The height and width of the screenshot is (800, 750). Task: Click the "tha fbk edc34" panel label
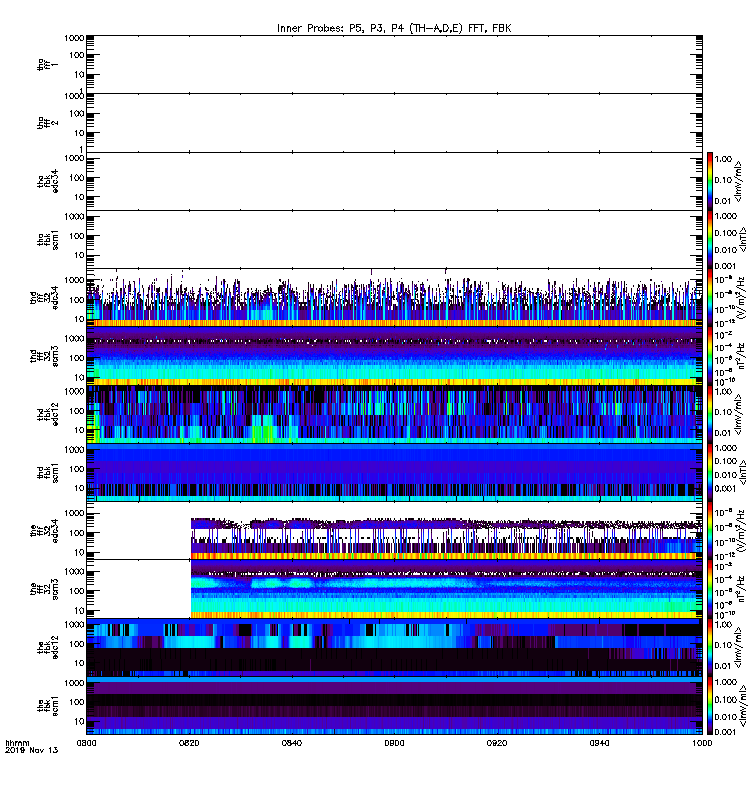click(x=47, y=181)
